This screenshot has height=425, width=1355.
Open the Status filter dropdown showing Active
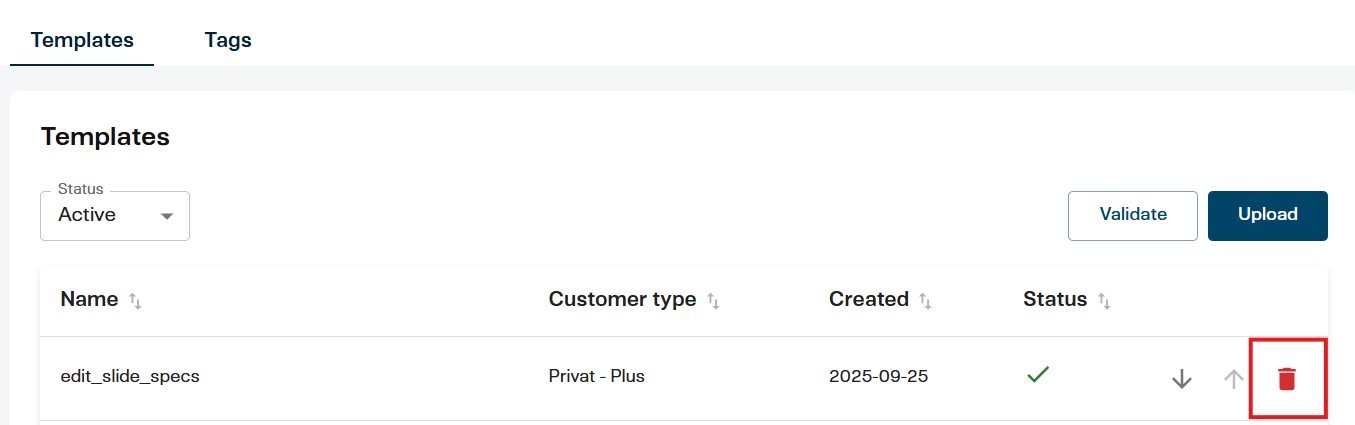click(115, 215)
